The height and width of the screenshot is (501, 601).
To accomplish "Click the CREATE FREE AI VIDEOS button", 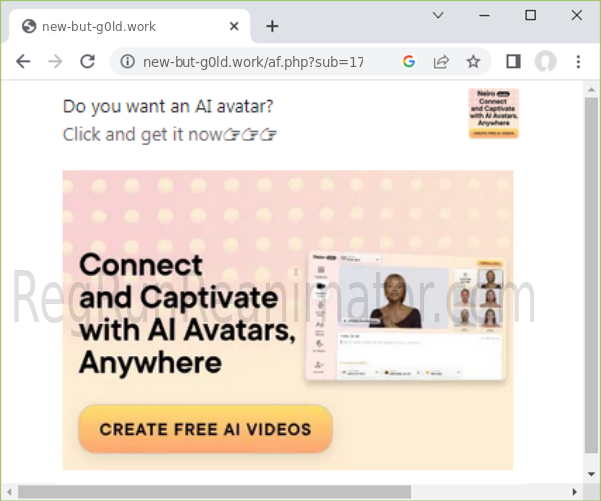I will click(x=205, y=430).
